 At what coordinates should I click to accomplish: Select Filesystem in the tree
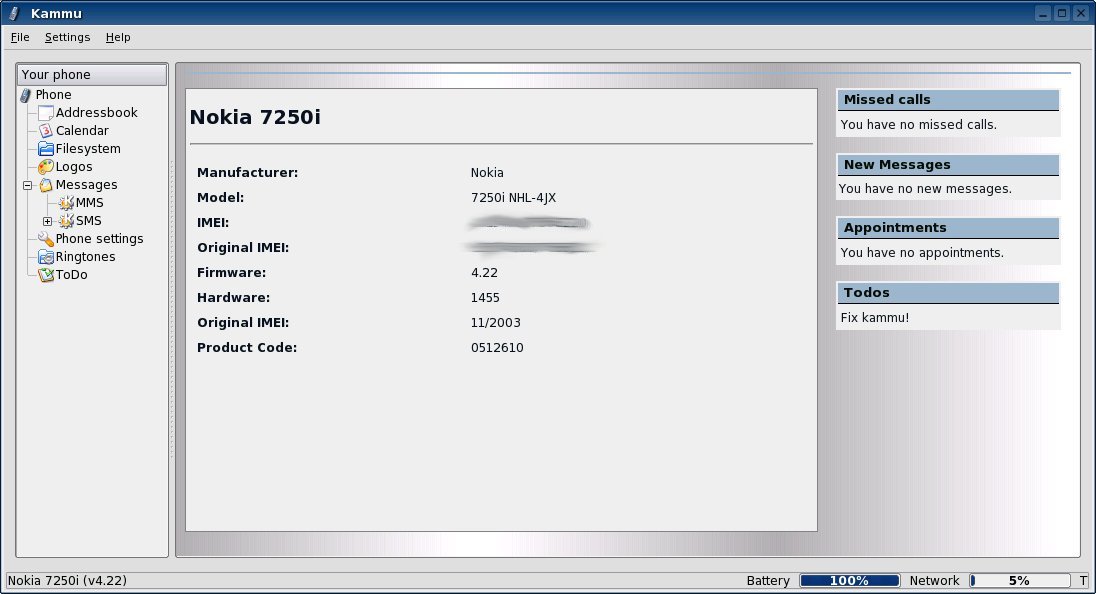[88, 149]
